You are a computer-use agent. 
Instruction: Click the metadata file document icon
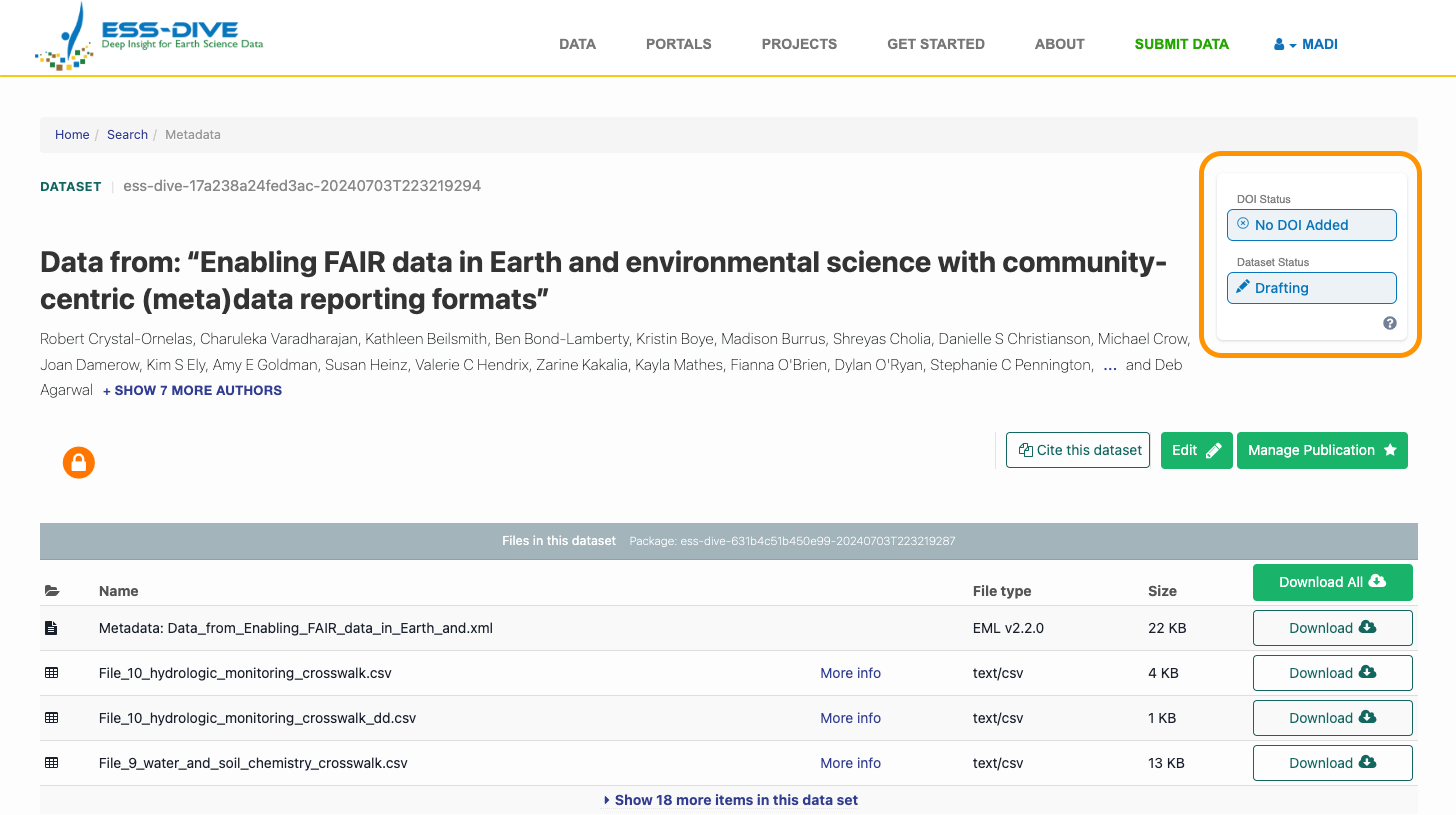(x=51, y=628)
